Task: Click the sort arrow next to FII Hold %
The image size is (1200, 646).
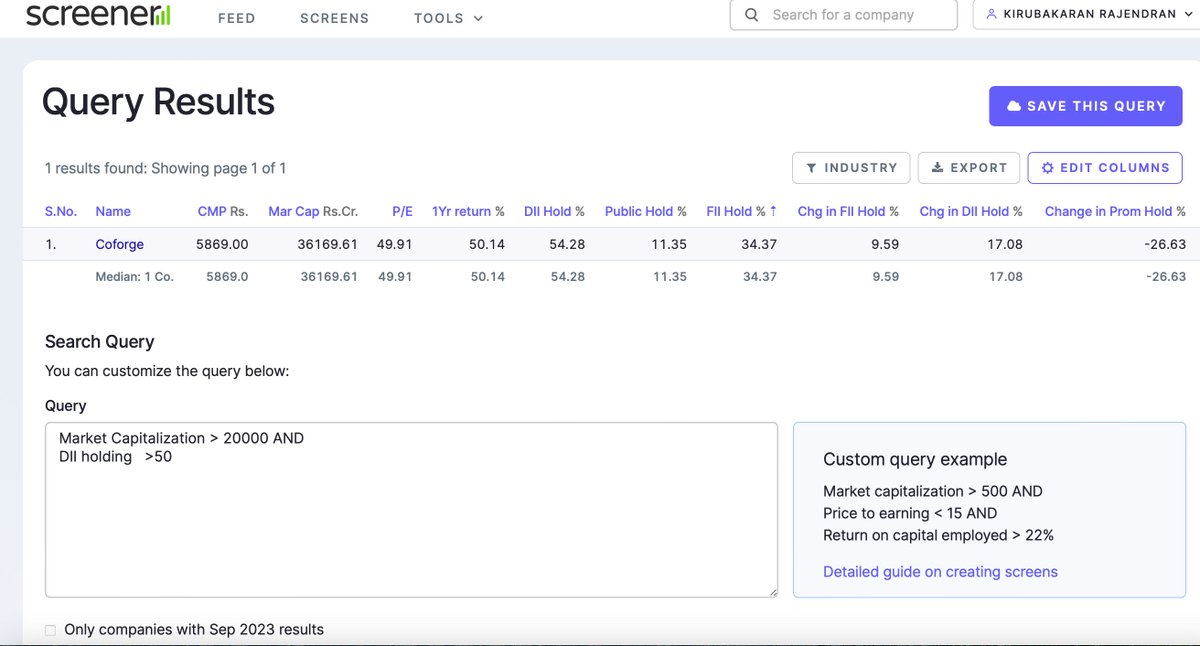Action: point(773,211)
